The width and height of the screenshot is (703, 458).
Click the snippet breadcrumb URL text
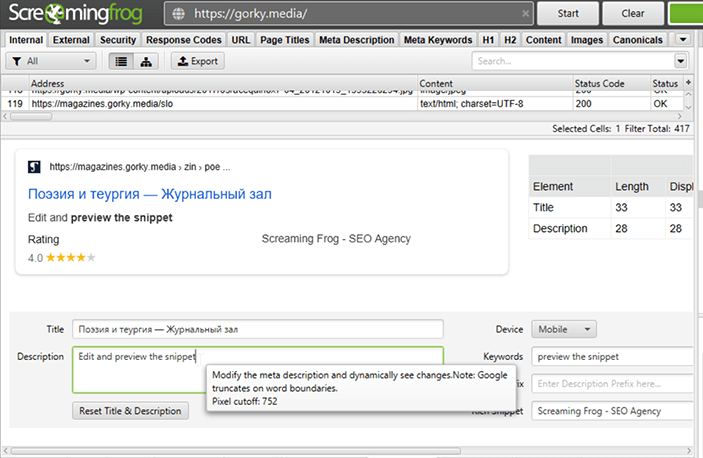(140, 167)
